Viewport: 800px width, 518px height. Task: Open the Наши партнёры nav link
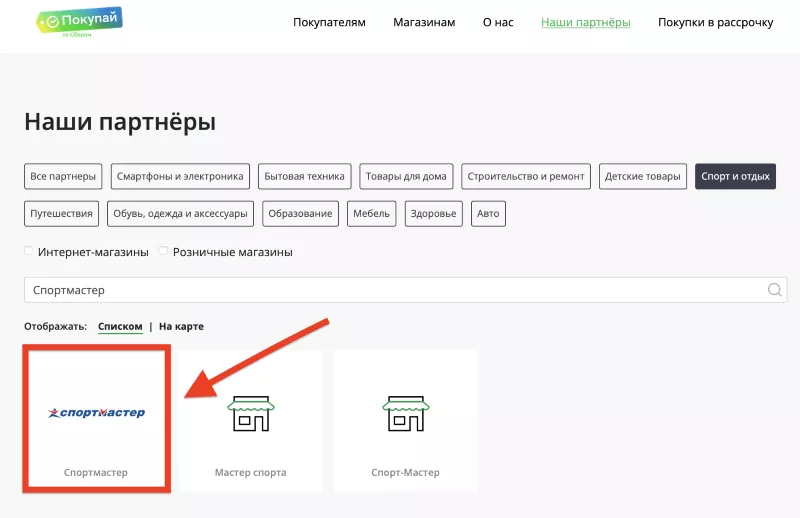click(586, 22)
